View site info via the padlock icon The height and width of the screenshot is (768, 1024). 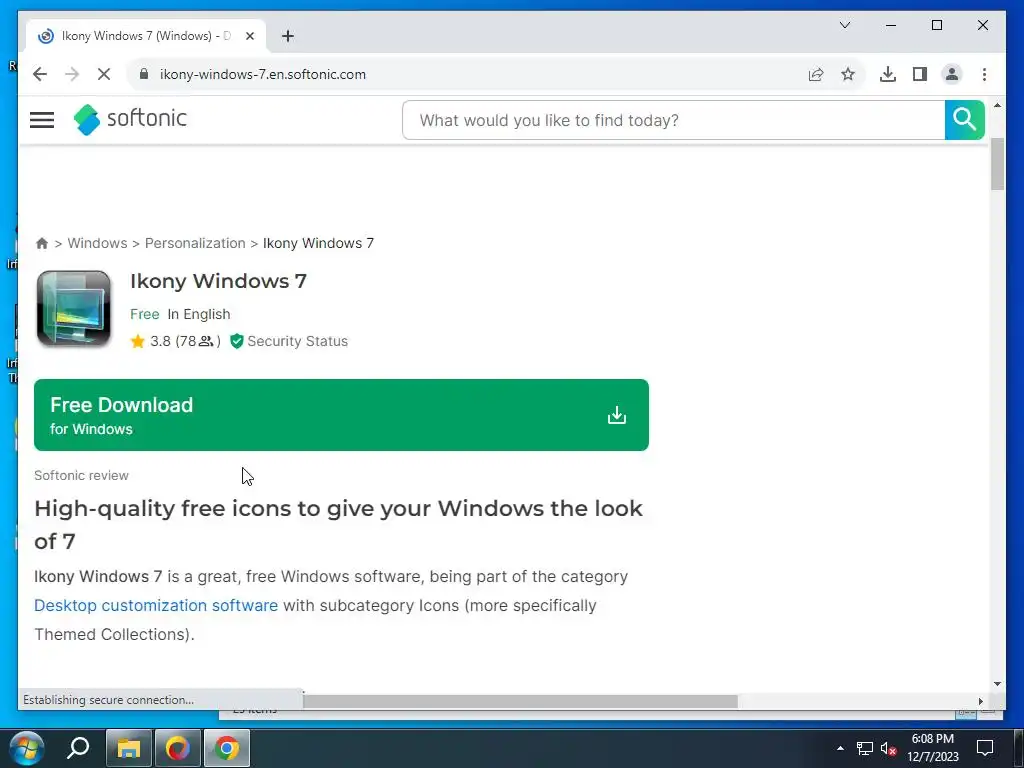(144, 74)
